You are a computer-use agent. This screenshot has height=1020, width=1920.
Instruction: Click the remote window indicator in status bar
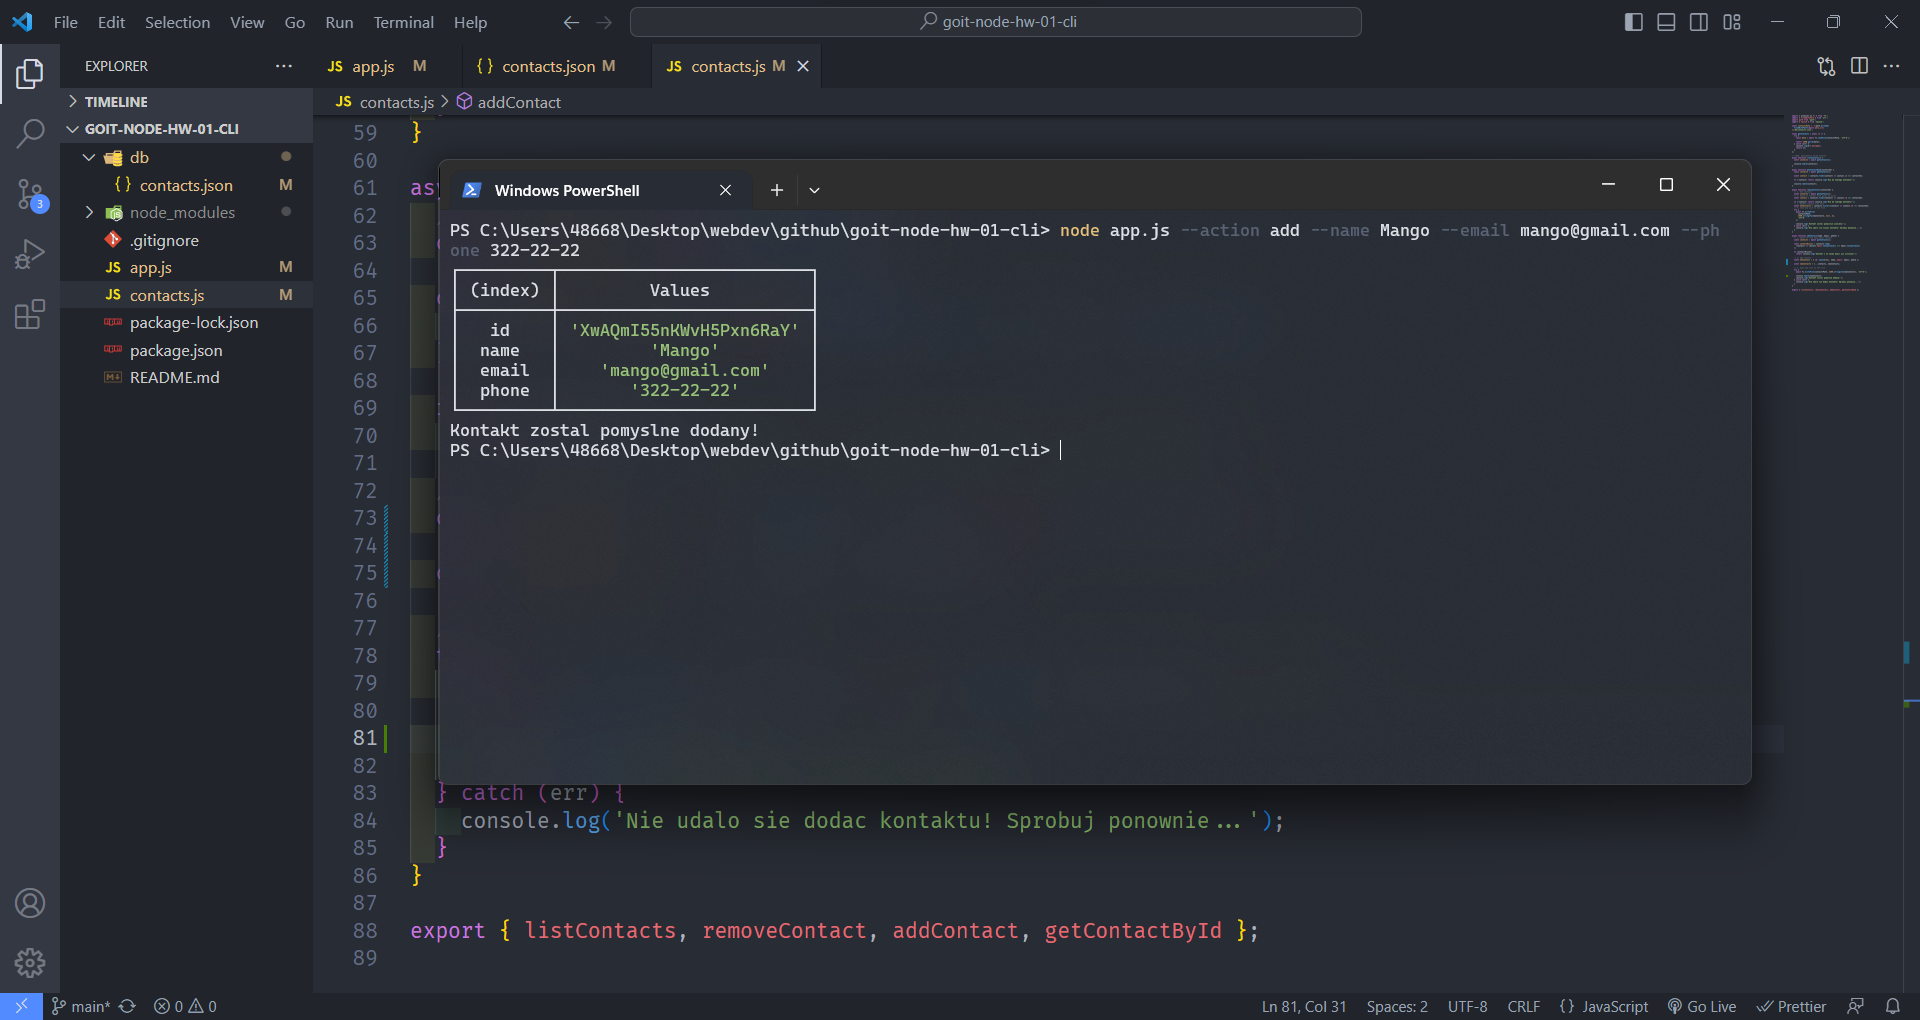21,1006
